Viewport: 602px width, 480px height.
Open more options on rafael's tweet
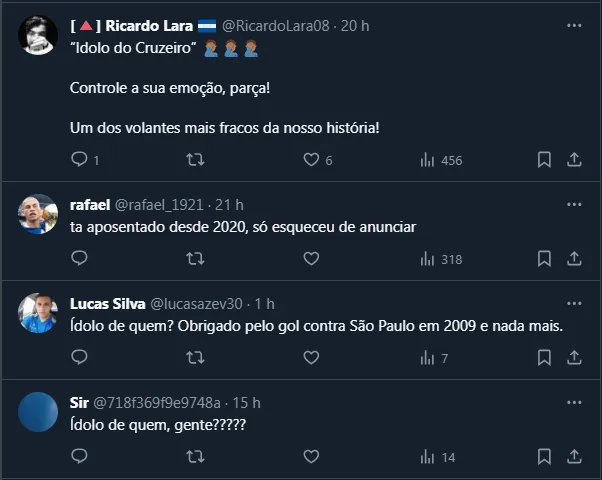click(574, 204)
